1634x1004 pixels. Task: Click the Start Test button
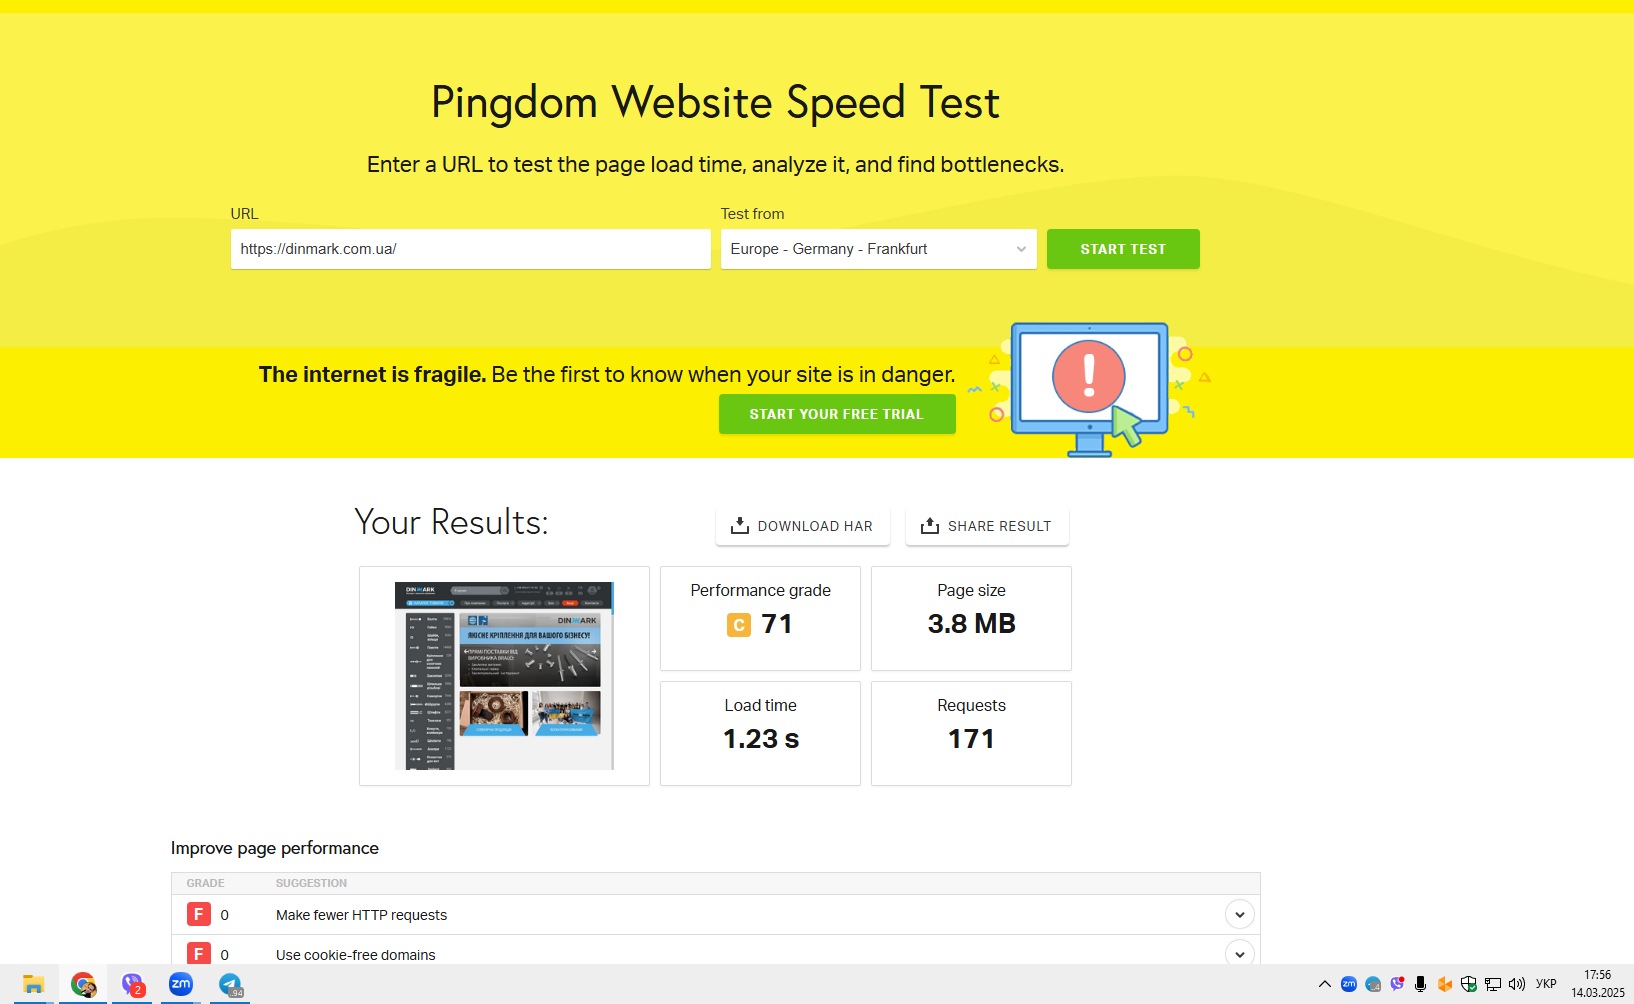pyautogui.click(x=1123, y=249)
